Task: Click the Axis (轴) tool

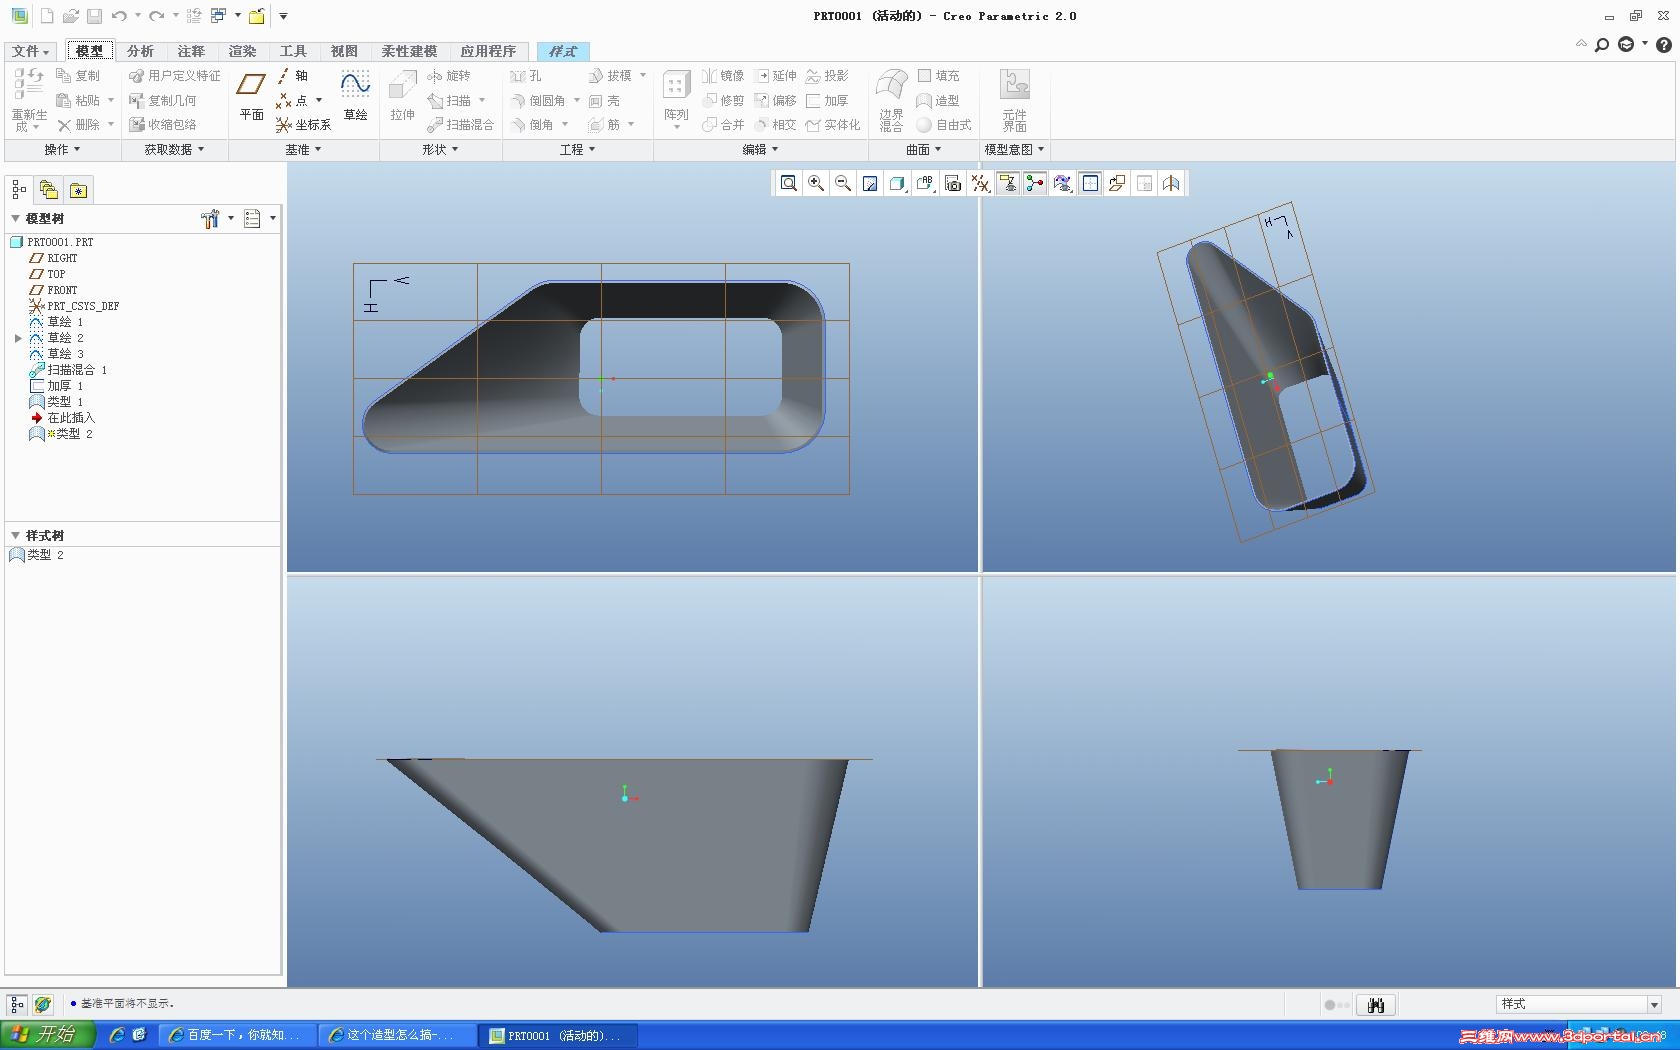Action: coord(292,76)
